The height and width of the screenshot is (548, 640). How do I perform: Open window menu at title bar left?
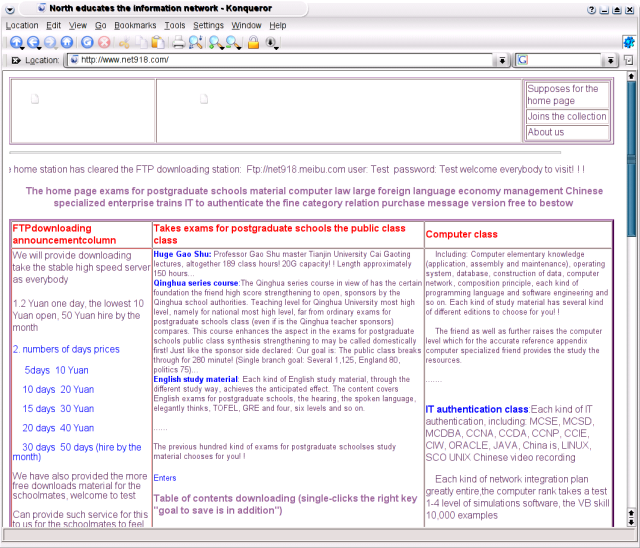click(x=10, y=9)
